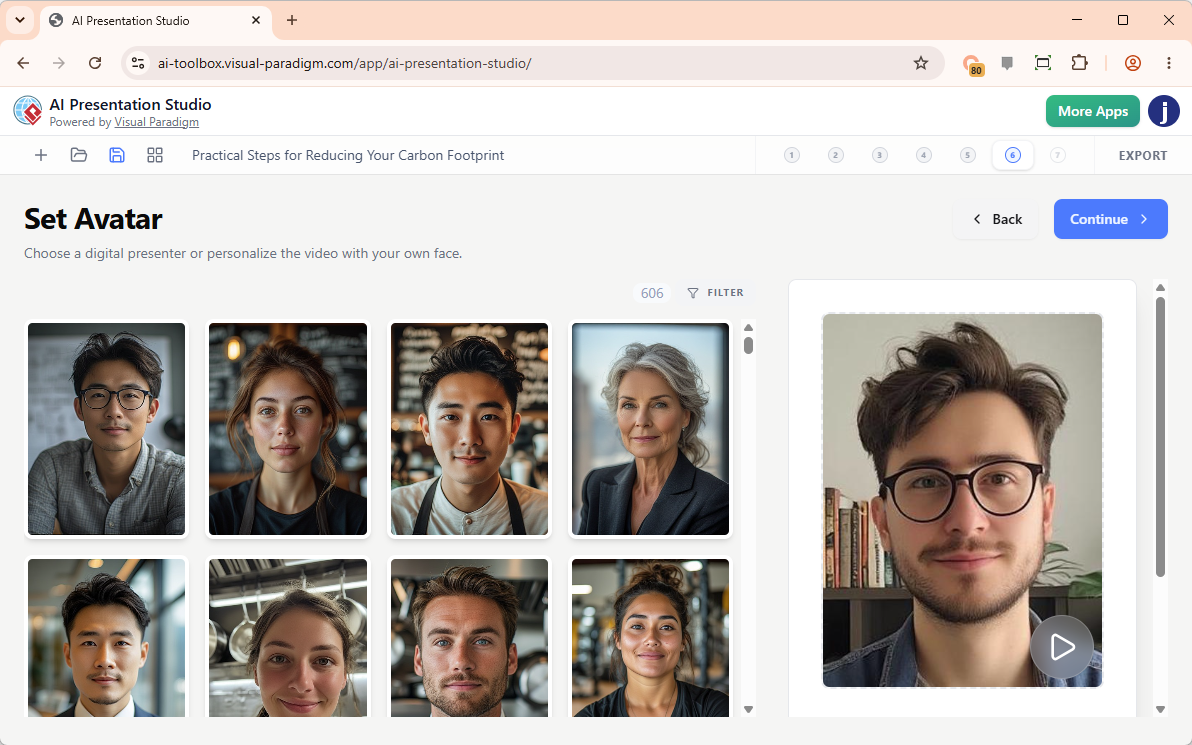Screen dimensions: 1192x745
Task: Go to step 3
Action: [x=880, y=155]
